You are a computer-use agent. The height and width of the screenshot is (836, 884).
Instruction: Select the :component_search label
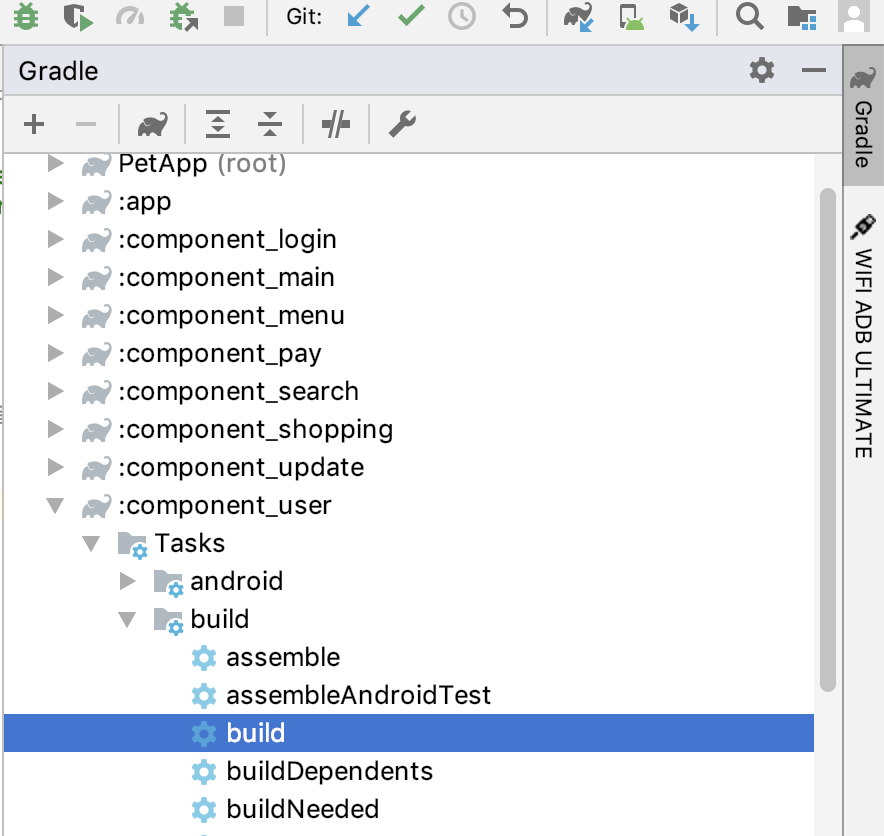tap(238, 391)
